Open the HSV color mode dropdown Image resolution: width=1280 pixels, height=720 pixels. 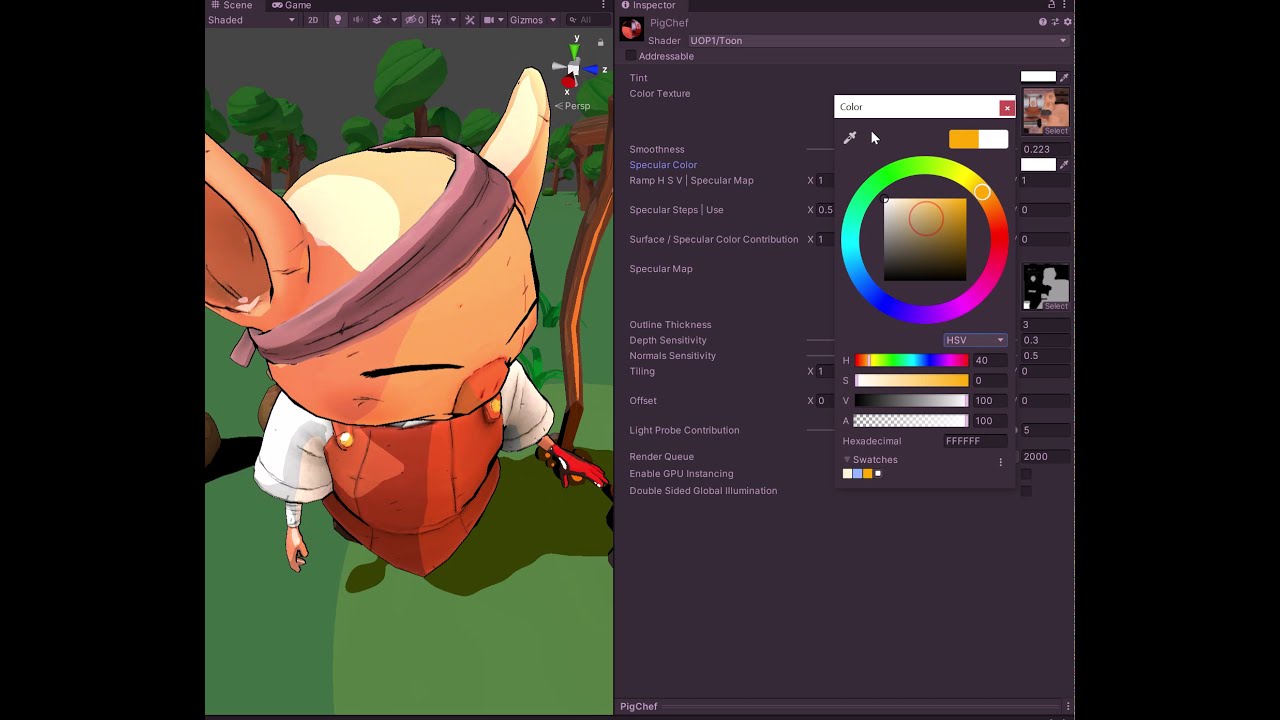[975, 340]
